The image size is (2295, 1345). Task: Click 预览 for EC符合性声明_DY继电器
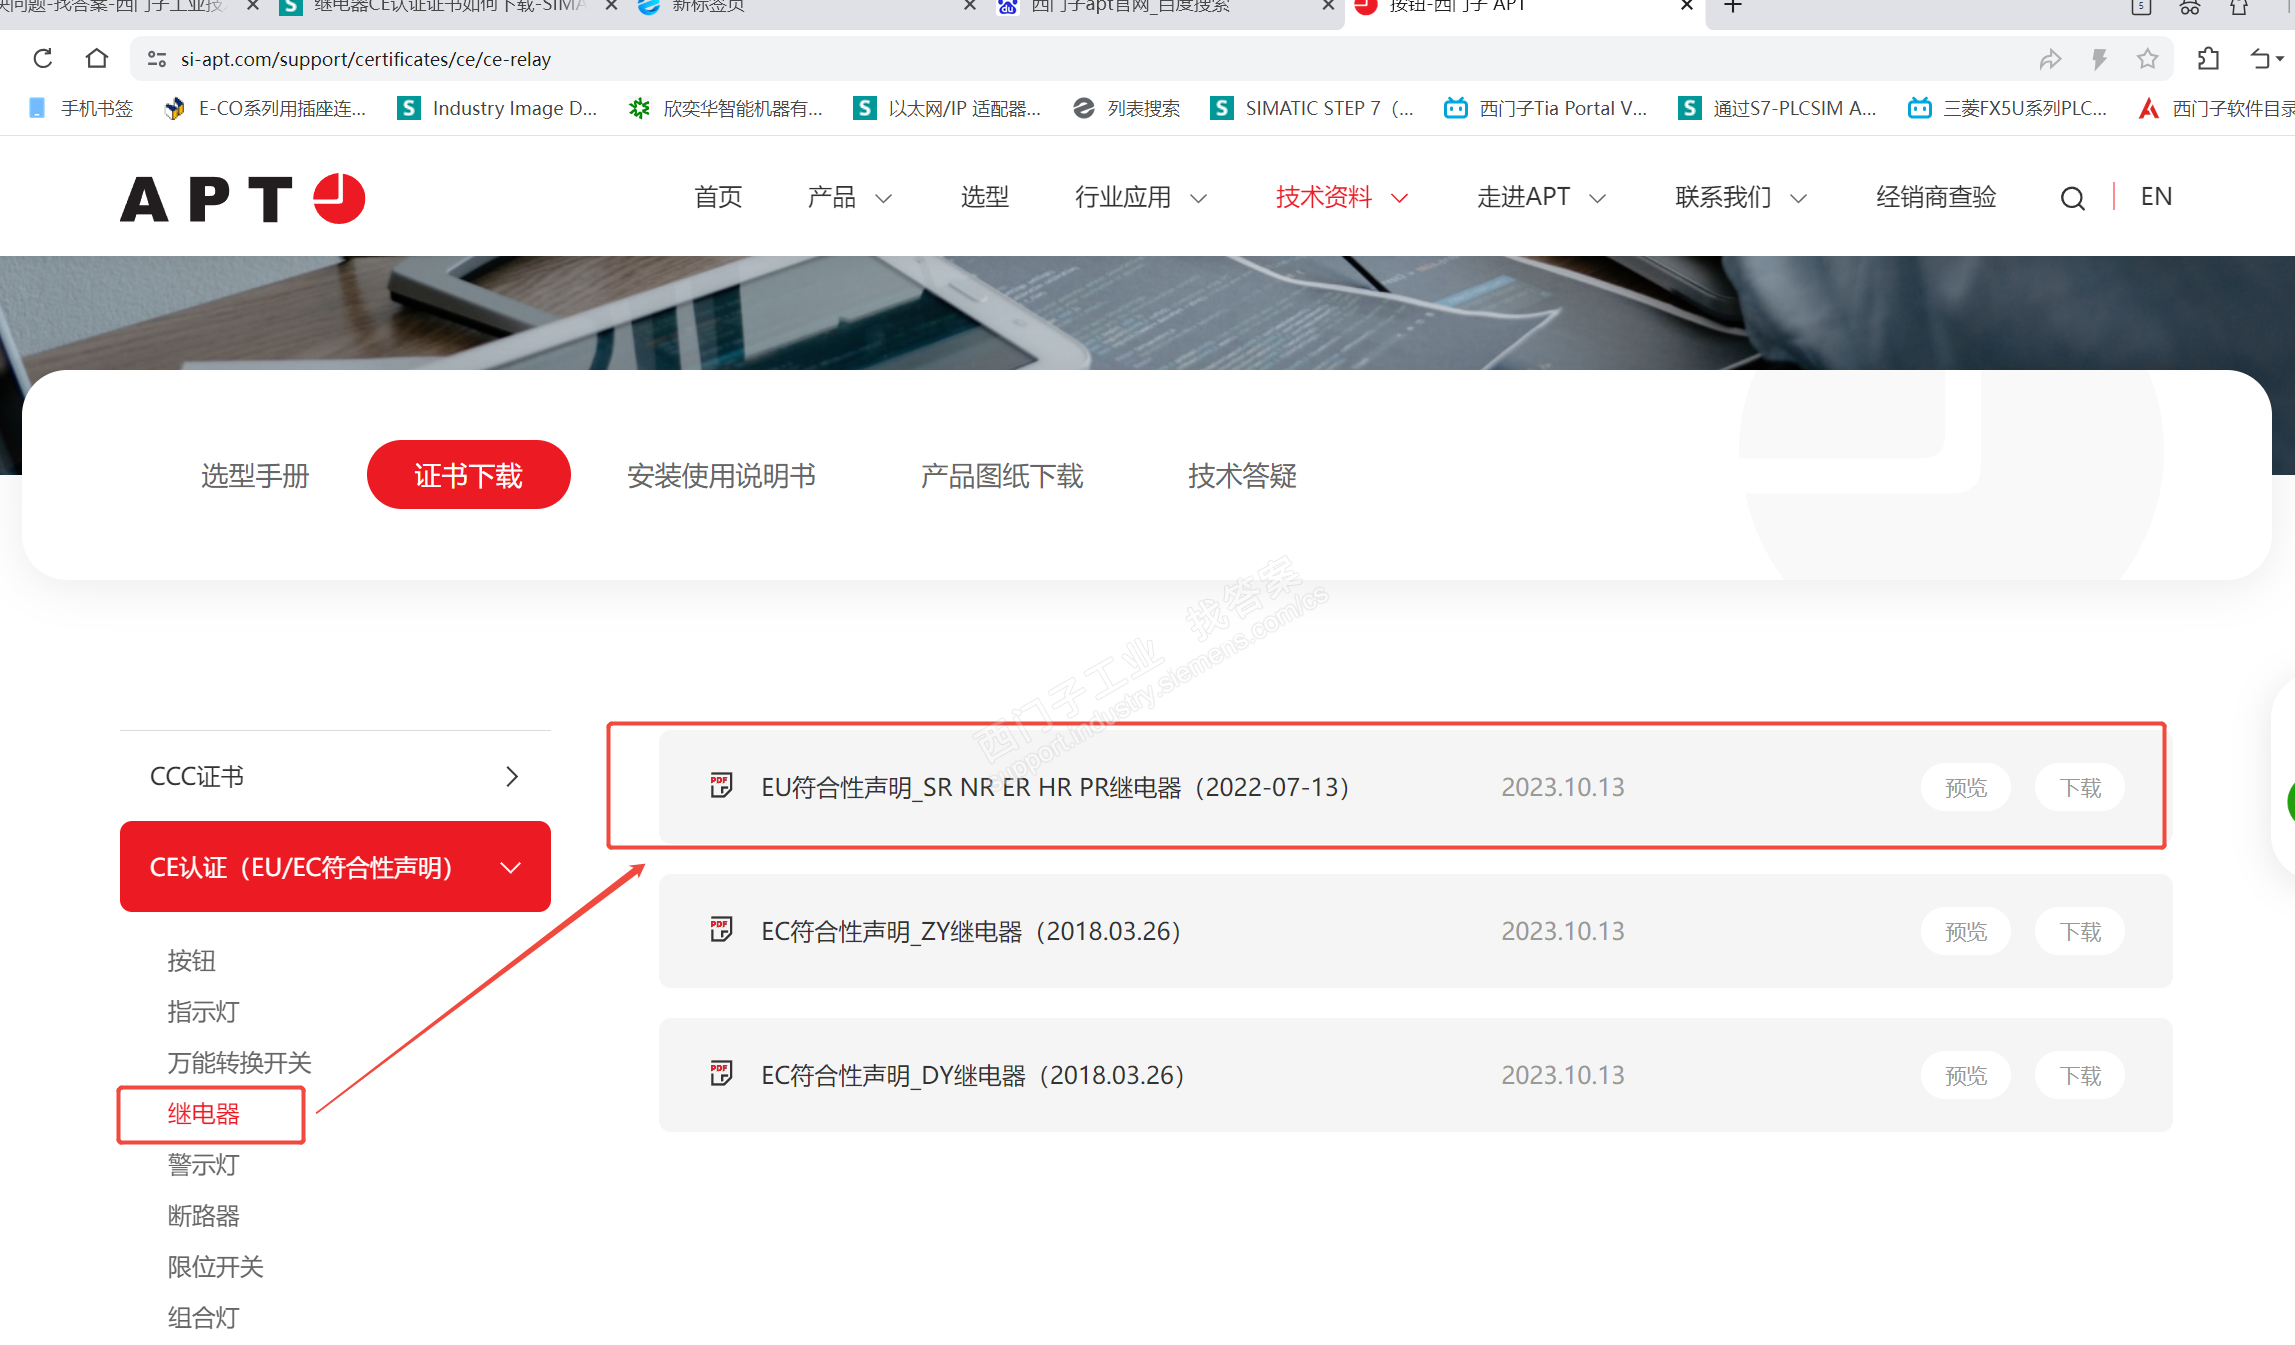1965,1076
